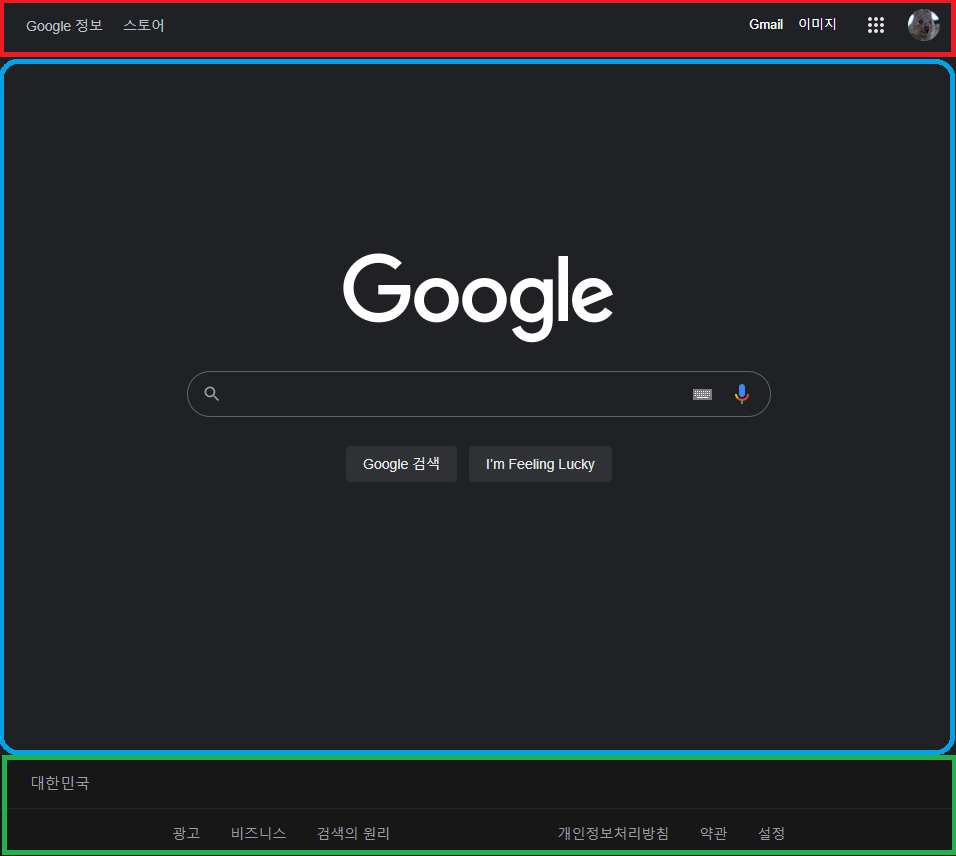
Task: Click the 대한민국 region text
Action: coord(60,783)
